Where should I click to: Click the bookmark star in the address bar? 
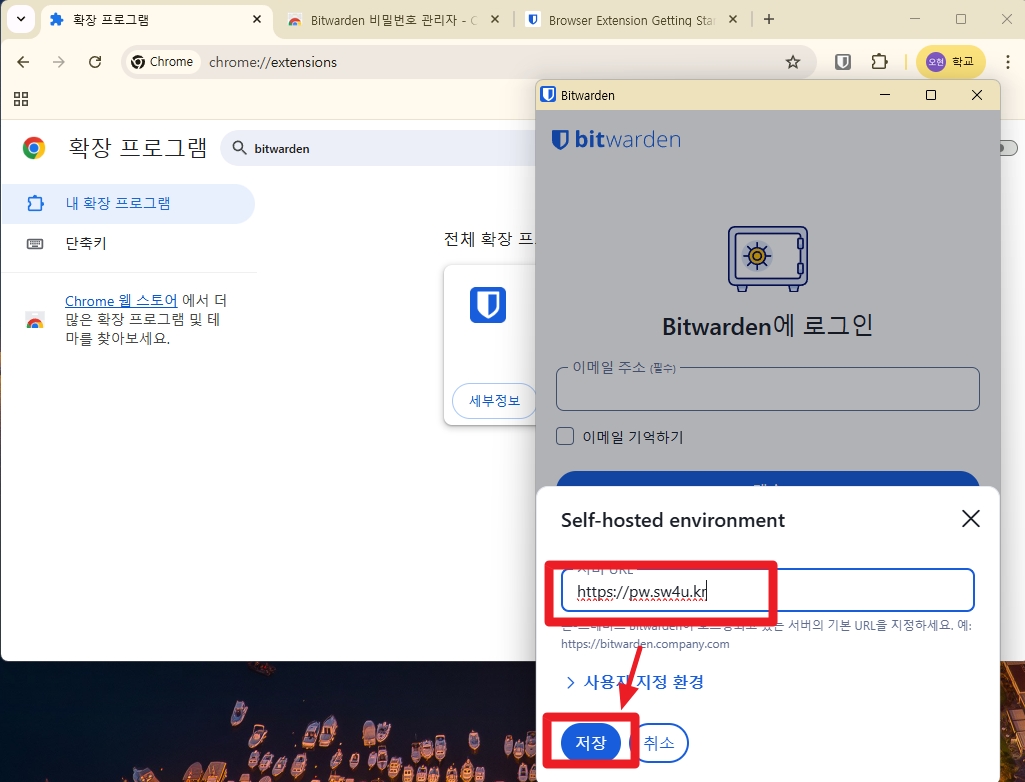click(x=793, y=61)
